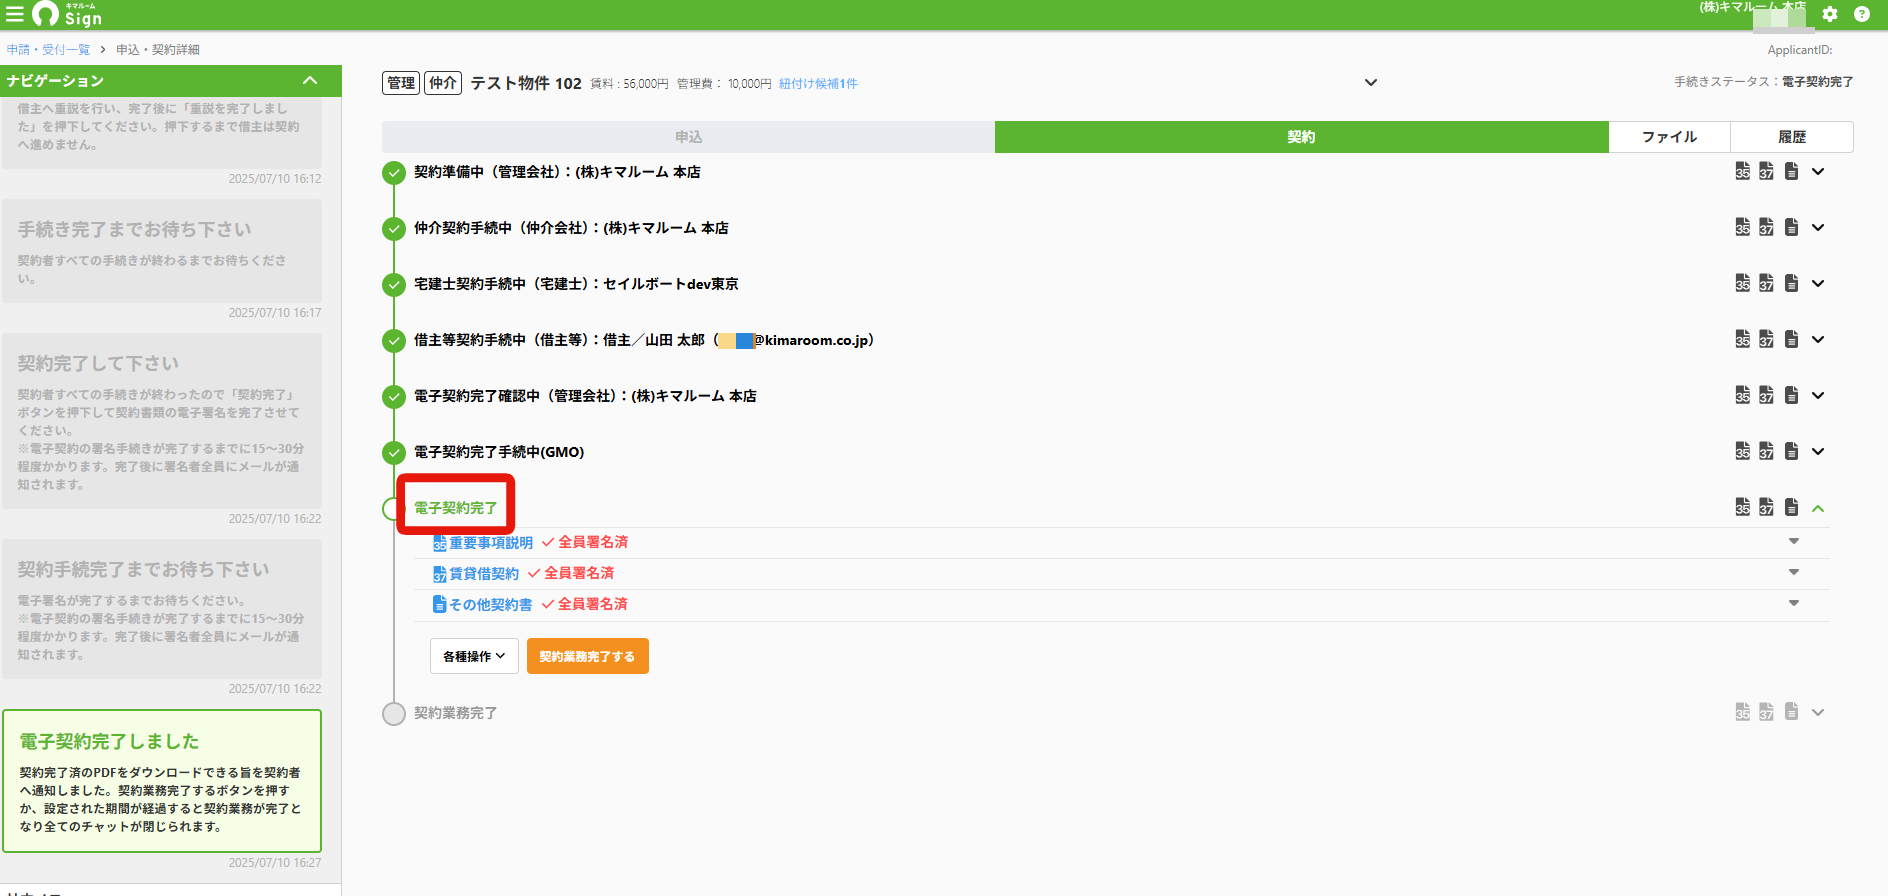This screenshot has height=896, width=1888.
Task: Expand 重要事項説明 document details triangle
Action: 1794,541
